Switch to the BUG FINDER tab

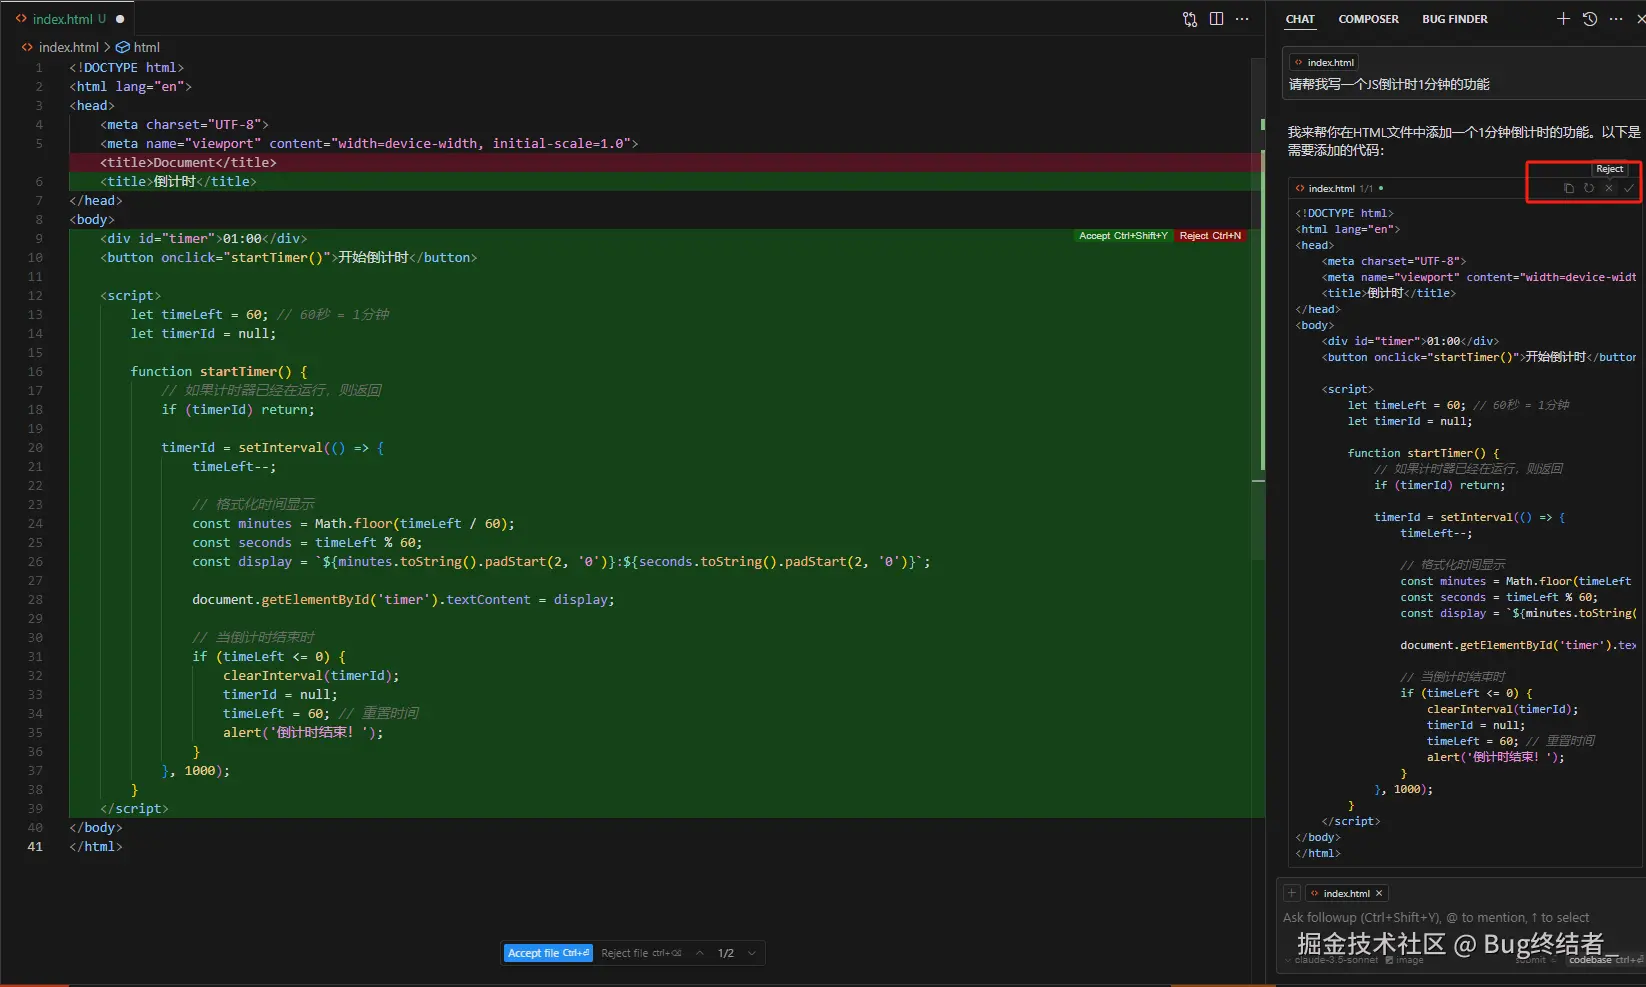[1454, 19]
